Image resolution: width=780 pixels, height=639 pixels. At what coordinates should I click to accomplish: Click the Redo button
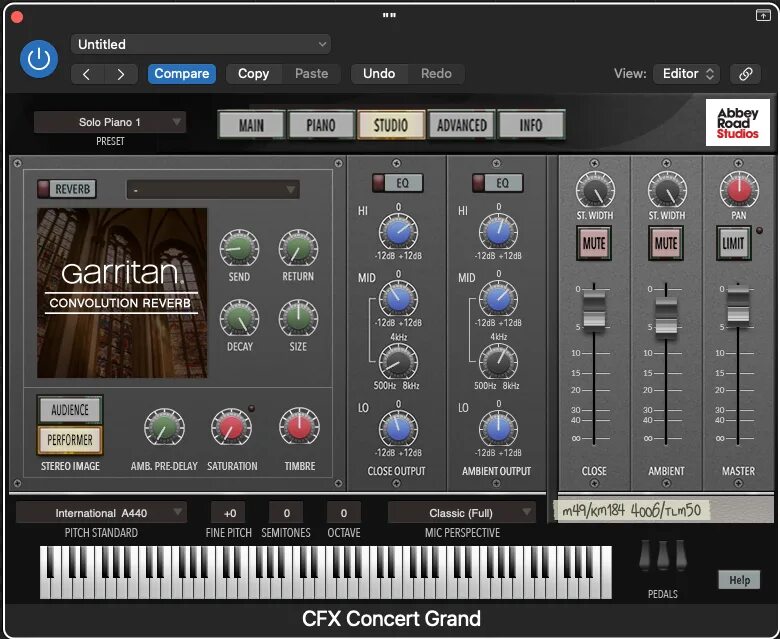[436, 74]
